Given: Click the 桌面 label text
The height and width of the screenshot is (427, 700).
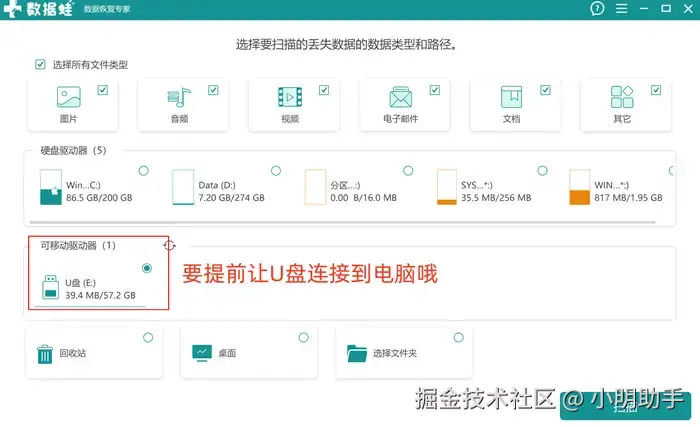Looking at the screenshot, I should click(227, 353).
